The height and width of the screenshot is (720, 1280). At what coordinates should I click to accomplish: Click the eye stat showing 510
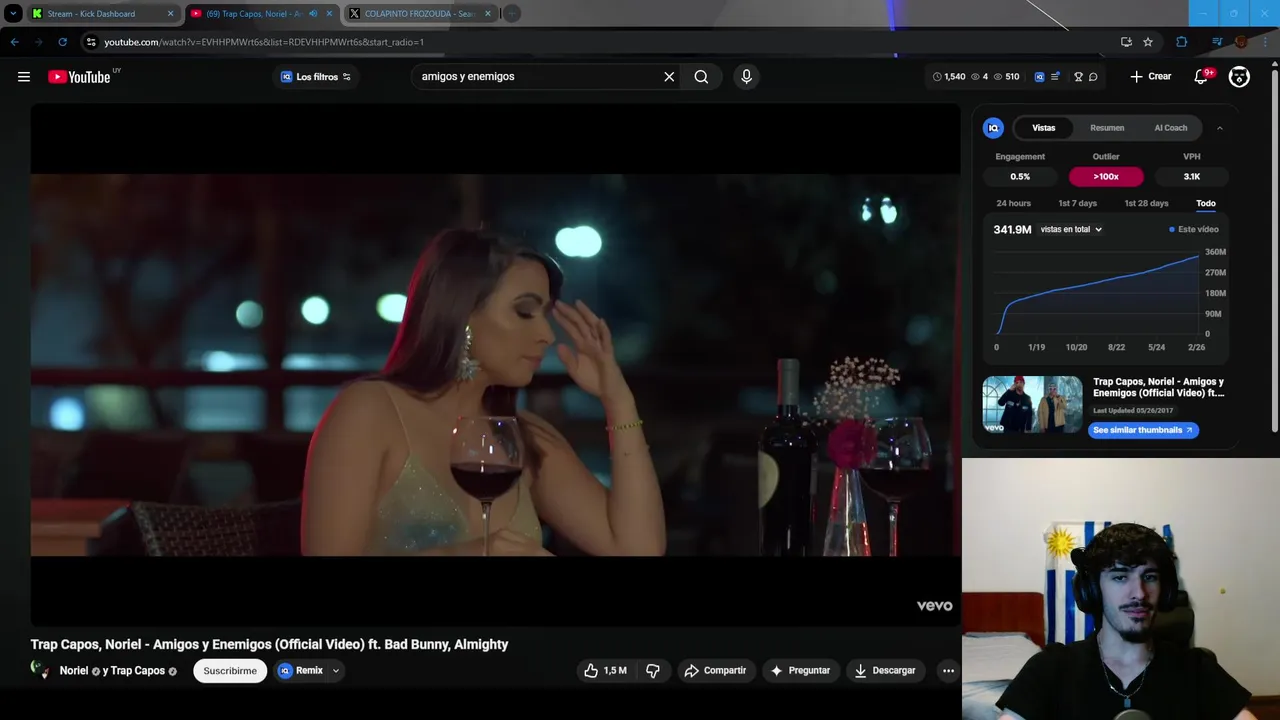(x=1006, y=77)
